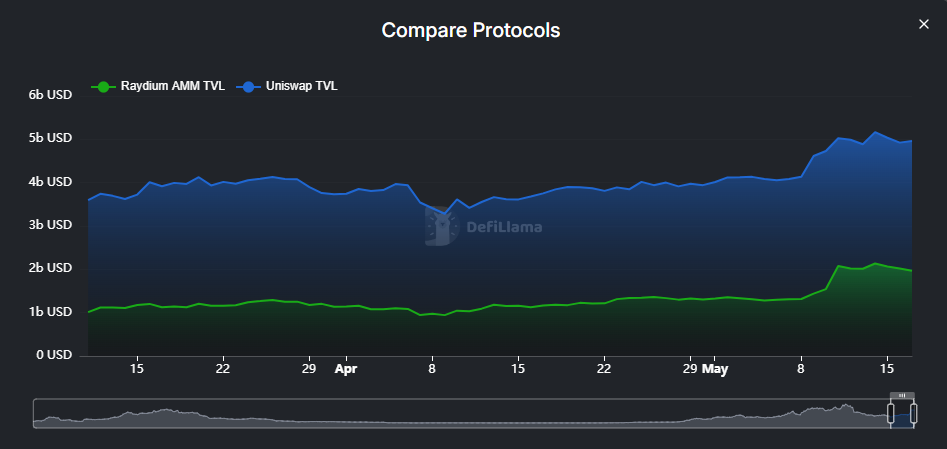The height and width of the screenshot is (449, 947).
Task: Click the 6b USD y-axis label
Action: point(50,95)
